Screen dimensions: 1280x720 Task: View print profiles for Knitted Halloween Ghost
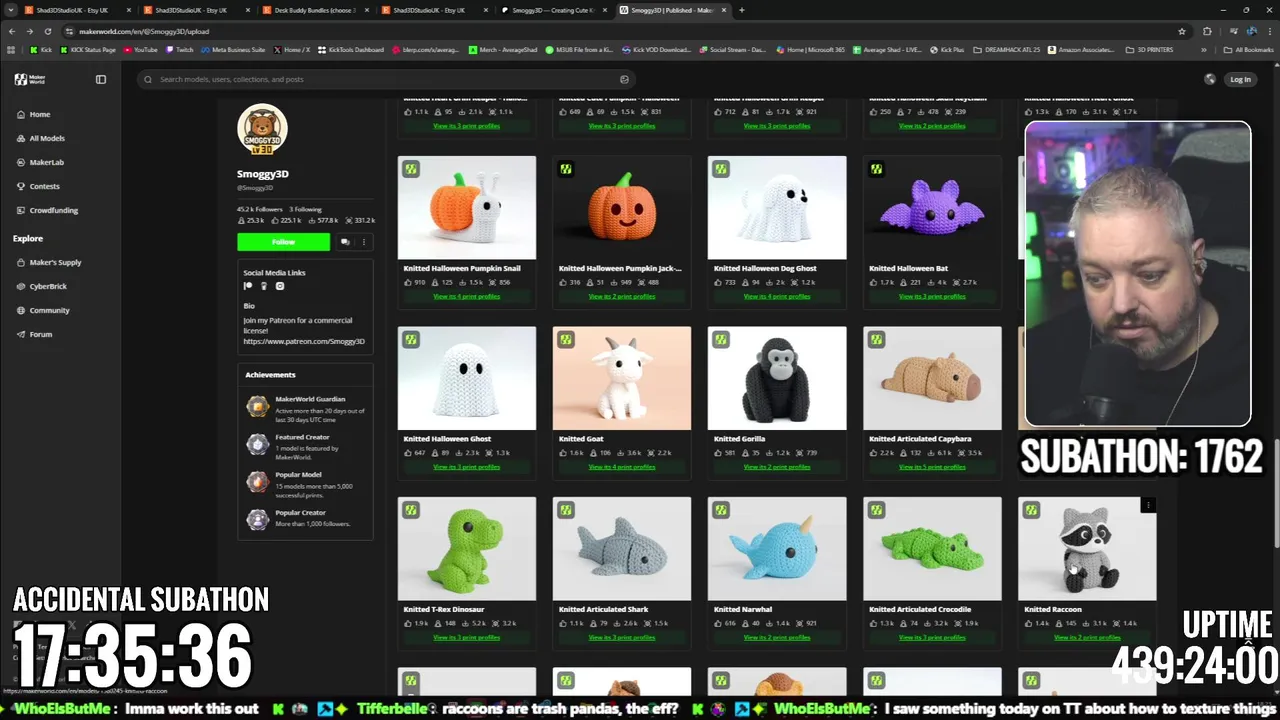(x=467, y=467)
